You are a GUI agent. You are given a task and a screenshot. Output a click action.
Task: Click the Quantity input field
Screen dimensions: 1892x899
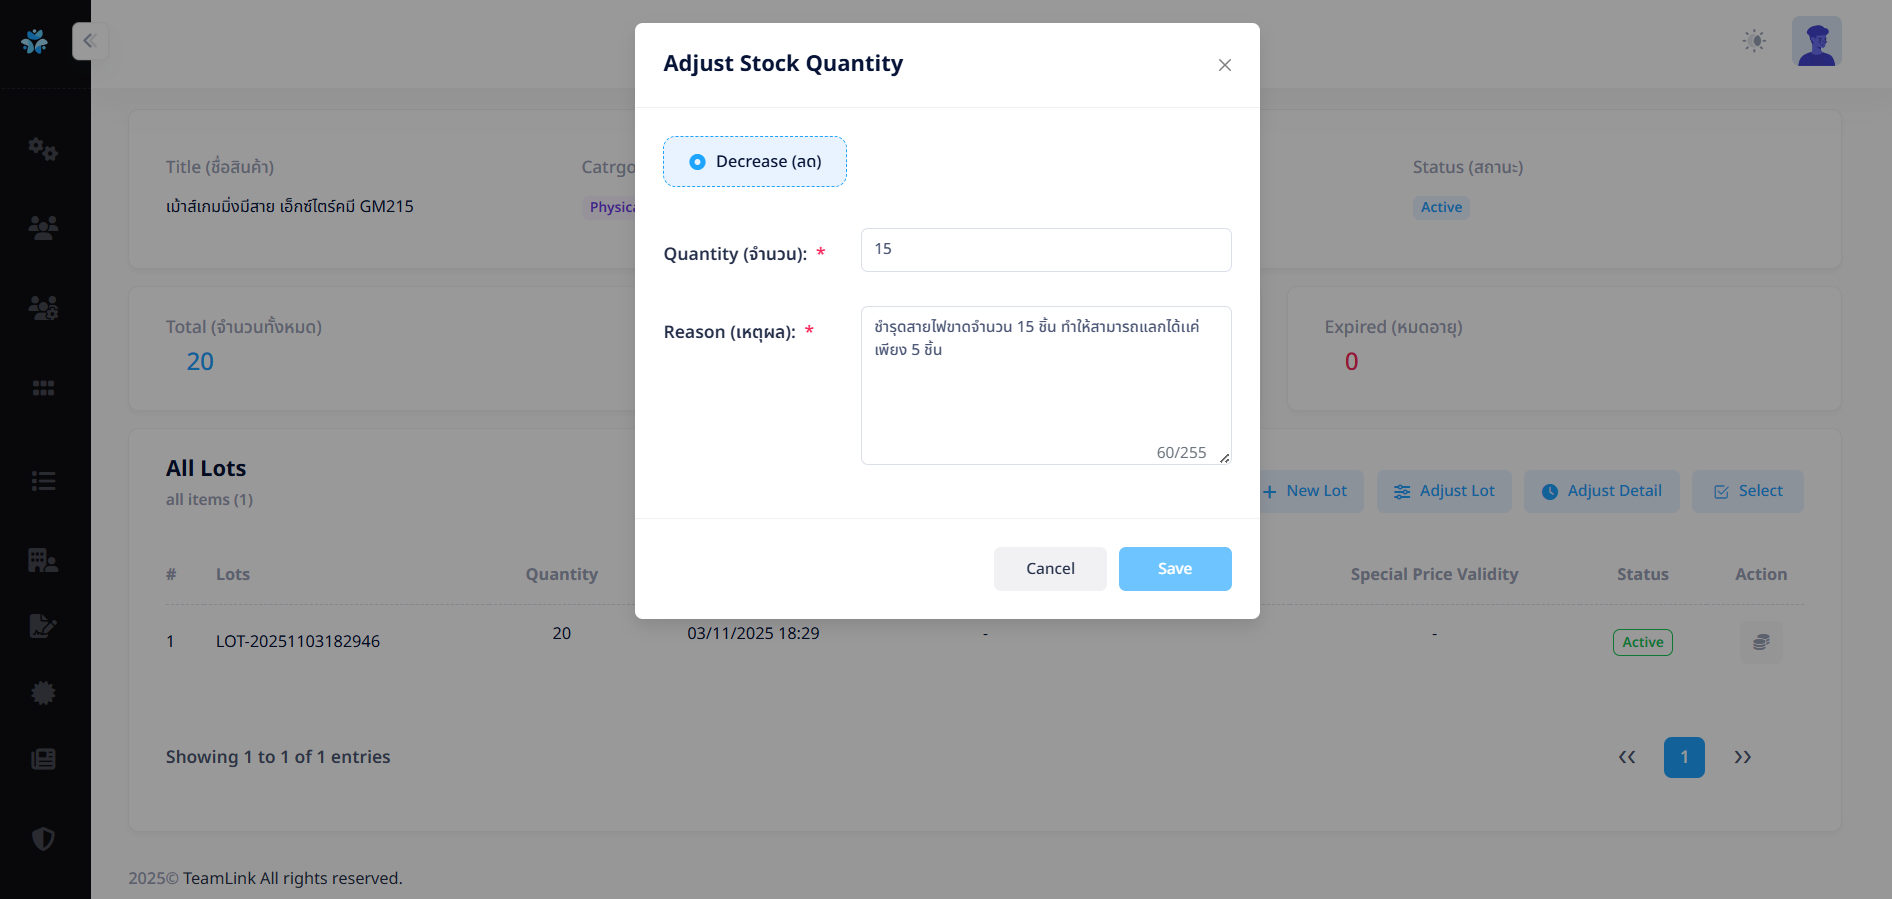[1045, 250]
